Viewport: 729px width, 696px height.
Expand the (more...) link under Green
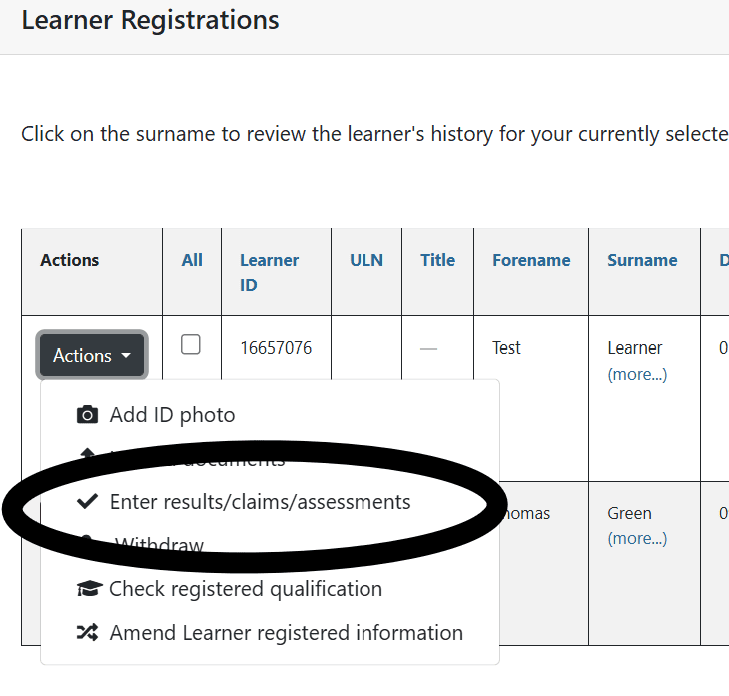pyautogui.click(x=637, y=539)
